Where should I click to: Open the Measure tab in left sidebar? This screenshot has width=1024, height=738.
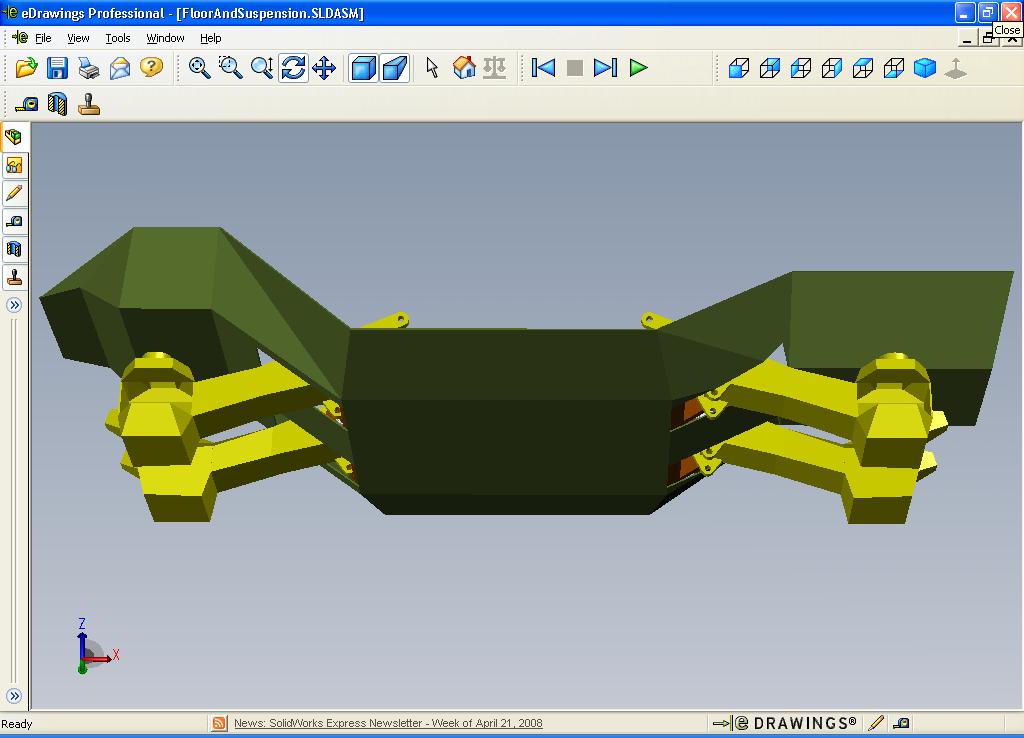coord(14,221)
